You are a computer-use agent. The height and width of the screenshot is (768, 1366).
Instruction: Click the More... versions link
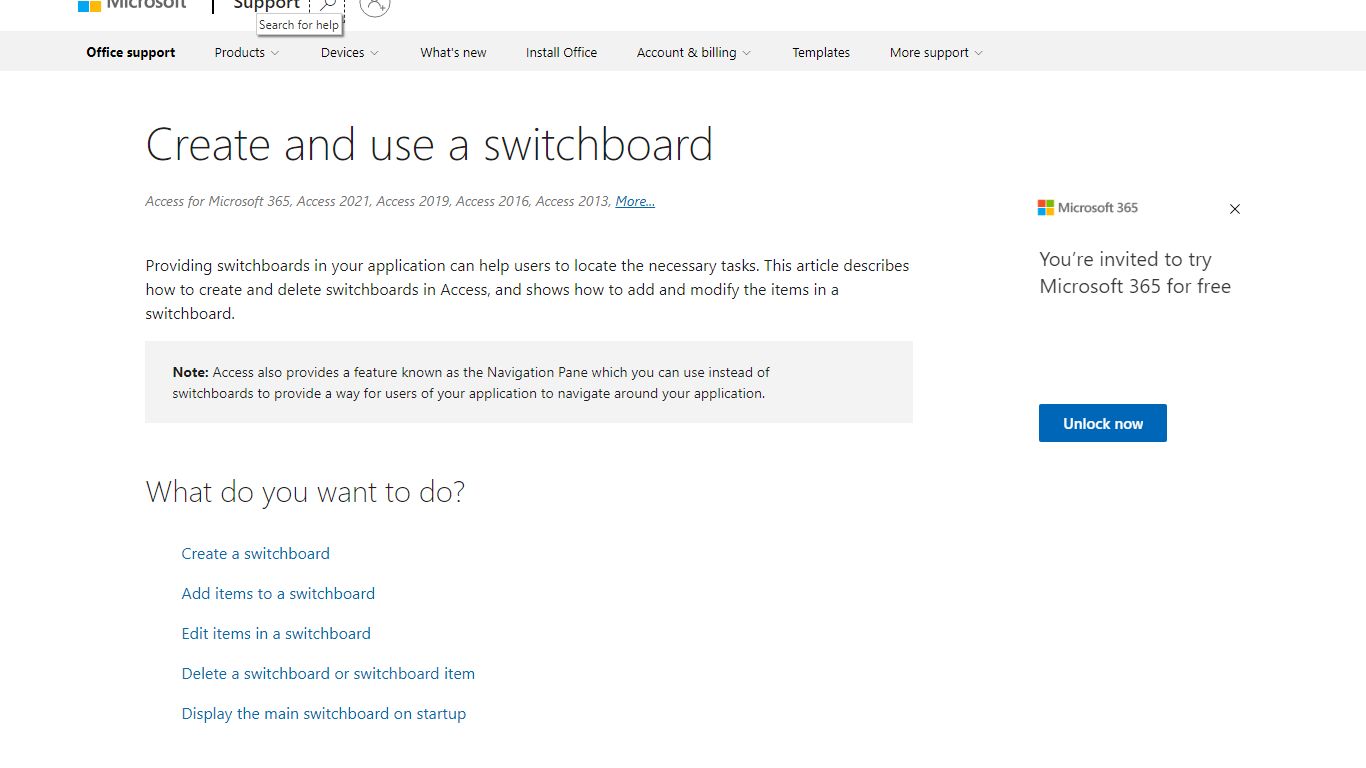[x=635, y=201]
